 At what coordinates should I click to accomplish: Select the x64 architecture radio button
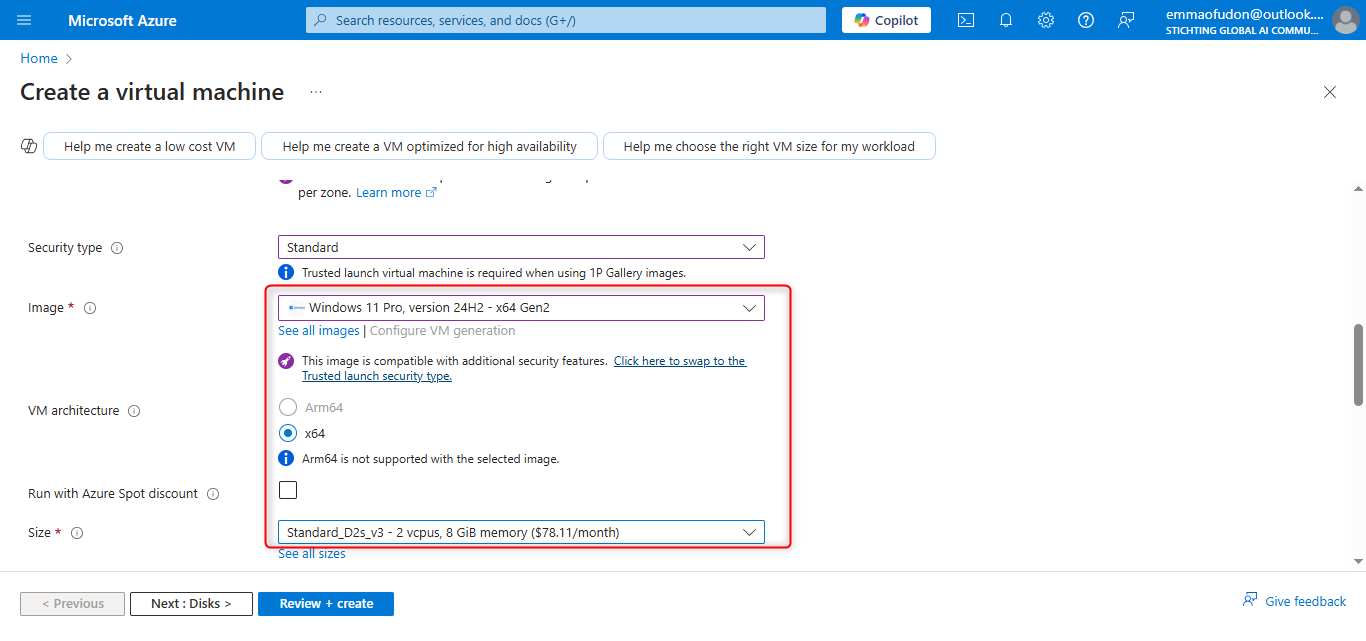pyautogui.click(x=288, y=433)
